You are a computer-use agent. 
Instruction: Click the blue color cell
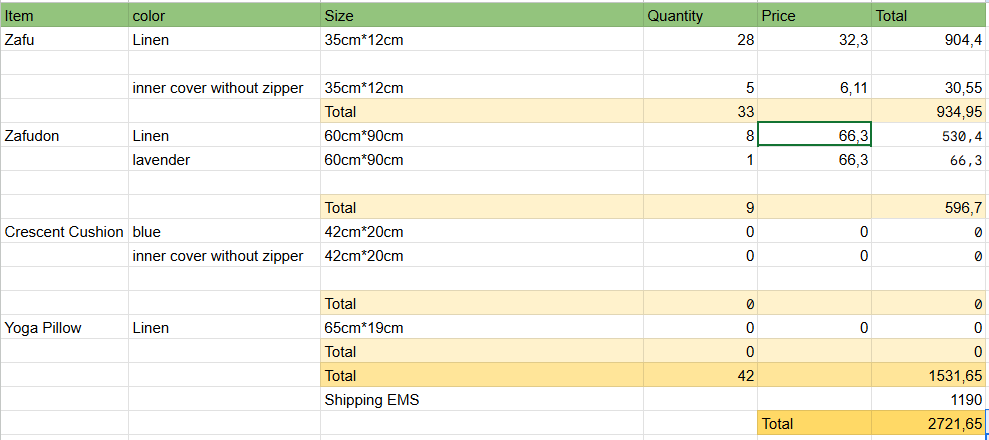click(x=225, y=231)
